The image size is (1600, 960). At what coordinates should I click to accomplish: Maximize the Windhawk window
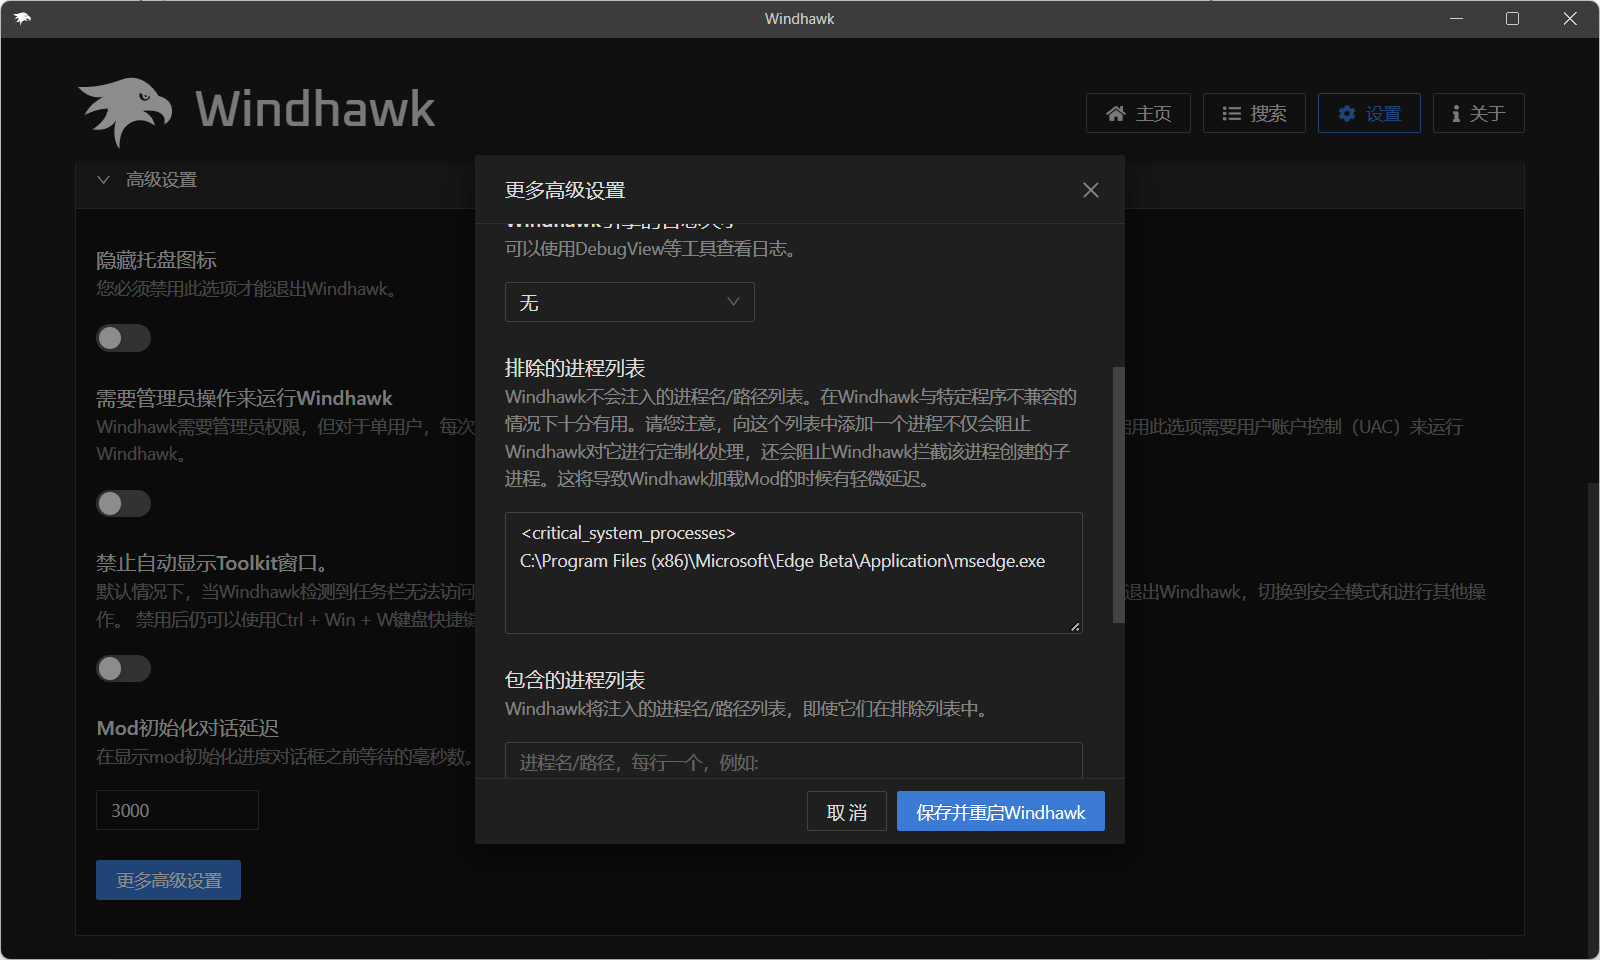coord(1512,18)
